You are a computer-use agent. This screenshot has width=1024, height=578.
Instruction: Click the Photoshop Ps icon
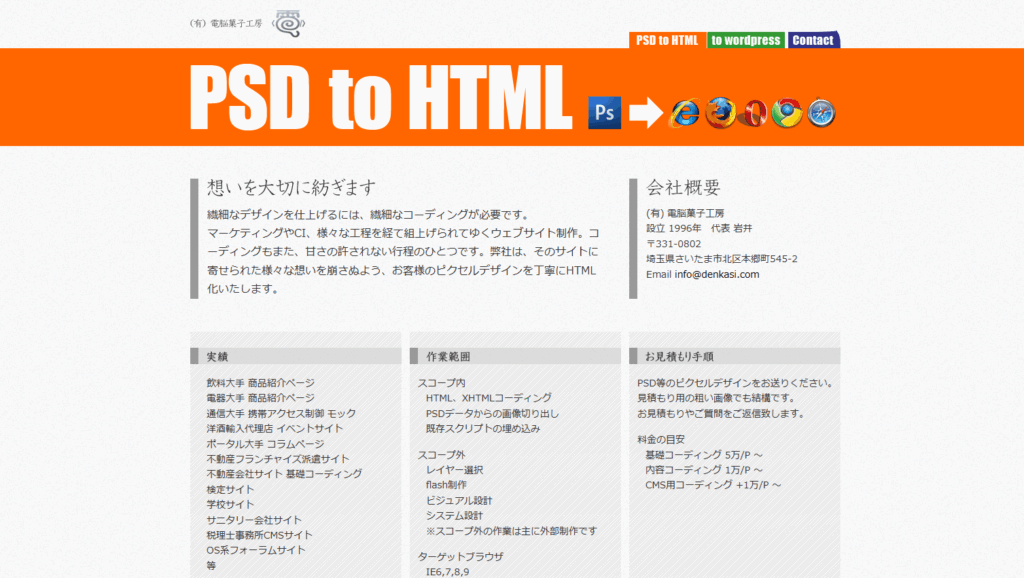pyautogui.click(x=604, y=112)
